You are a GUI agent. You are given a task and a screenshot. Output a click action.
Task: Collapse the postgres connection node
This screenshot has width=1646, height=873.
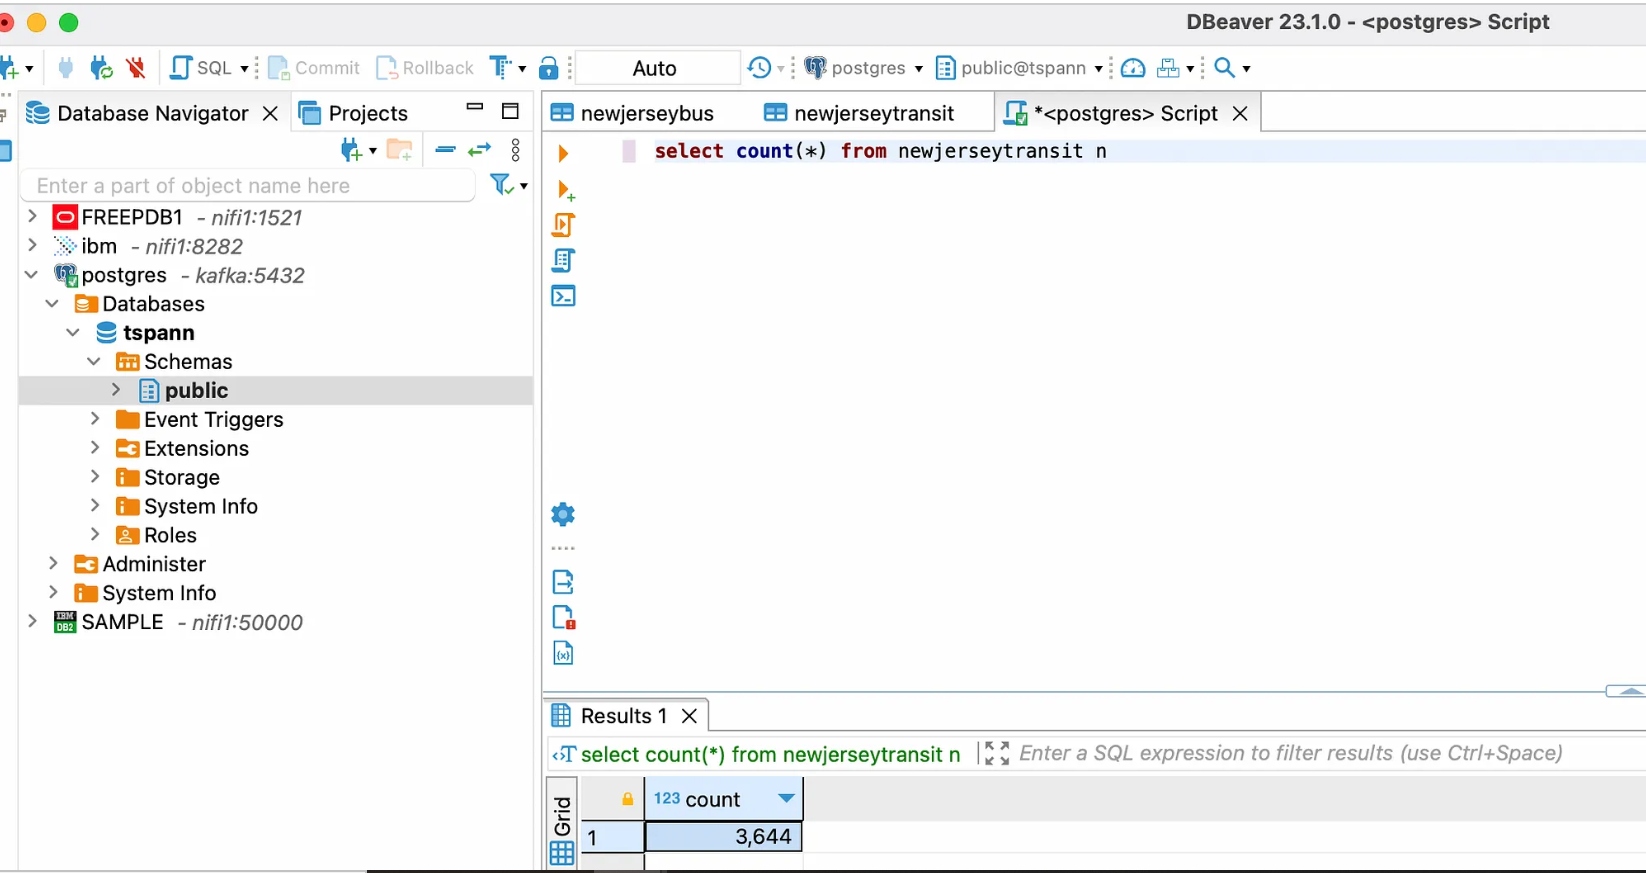(x=32, y=274)
